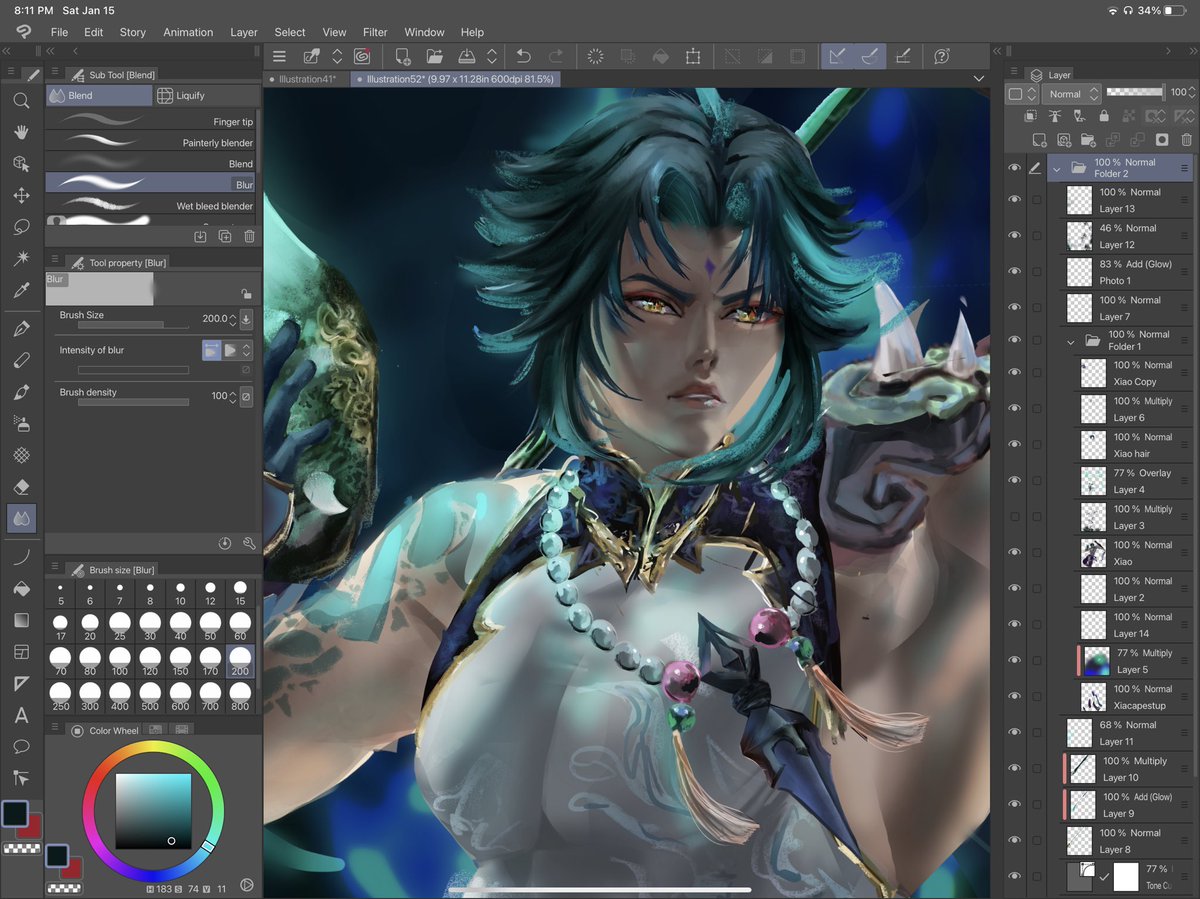Screen dimensions: 1200x899
Task: Hide the Xiao hair layer
Action: pyautogui.click(x=1015, y=444)
